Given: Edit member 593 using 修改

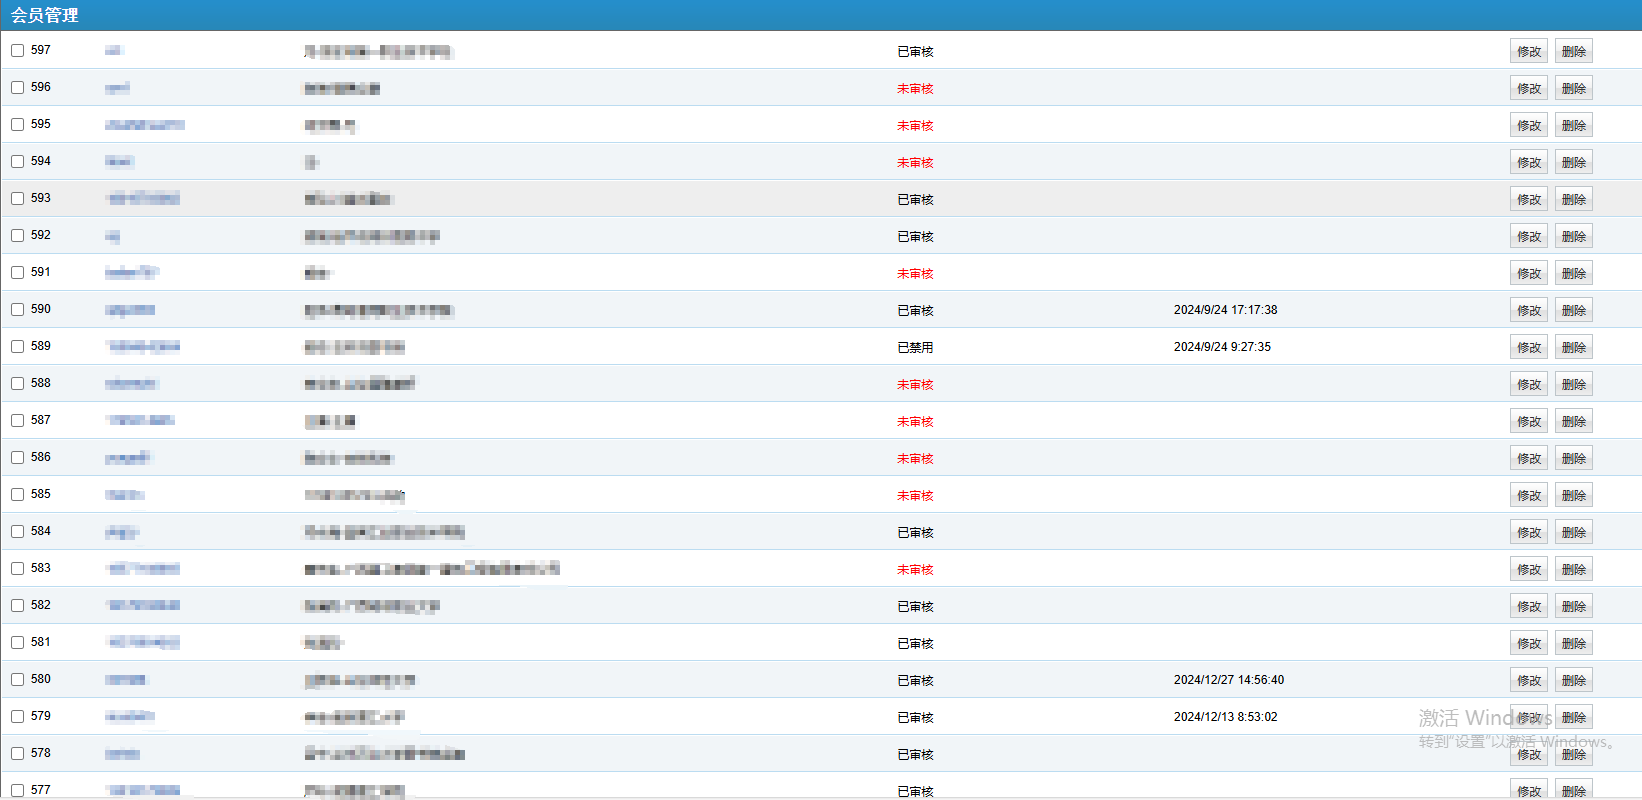Looking at the screenshot, I should pos(1528,199).
